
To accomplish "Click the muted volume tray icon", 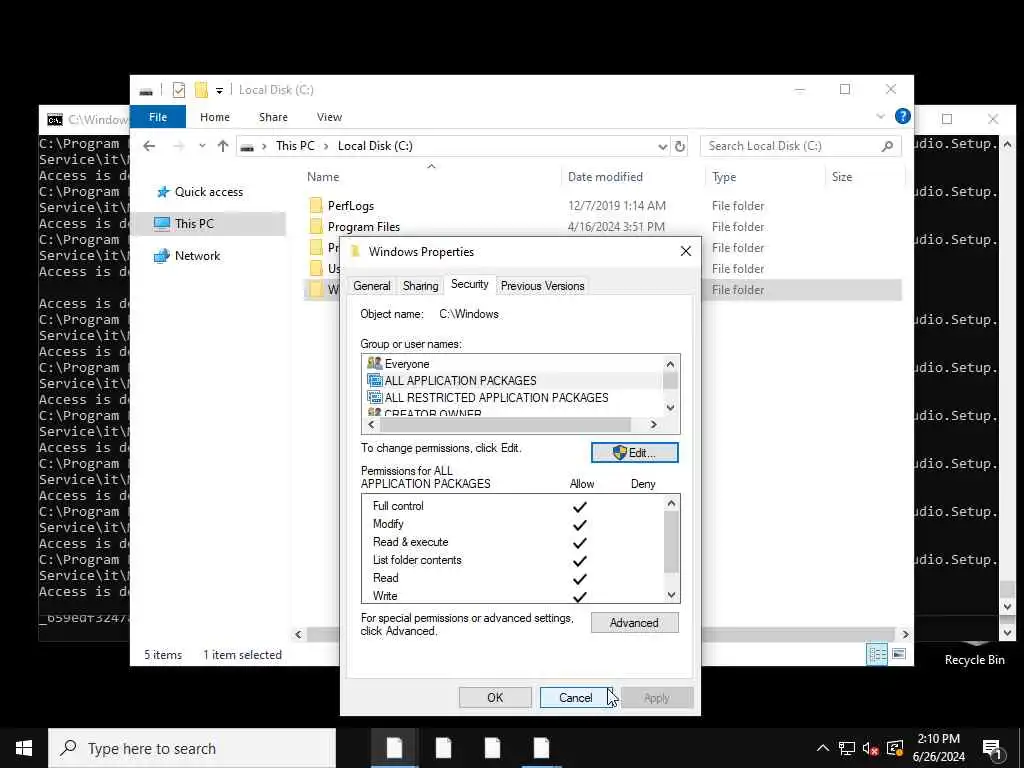I will point(871,748).
